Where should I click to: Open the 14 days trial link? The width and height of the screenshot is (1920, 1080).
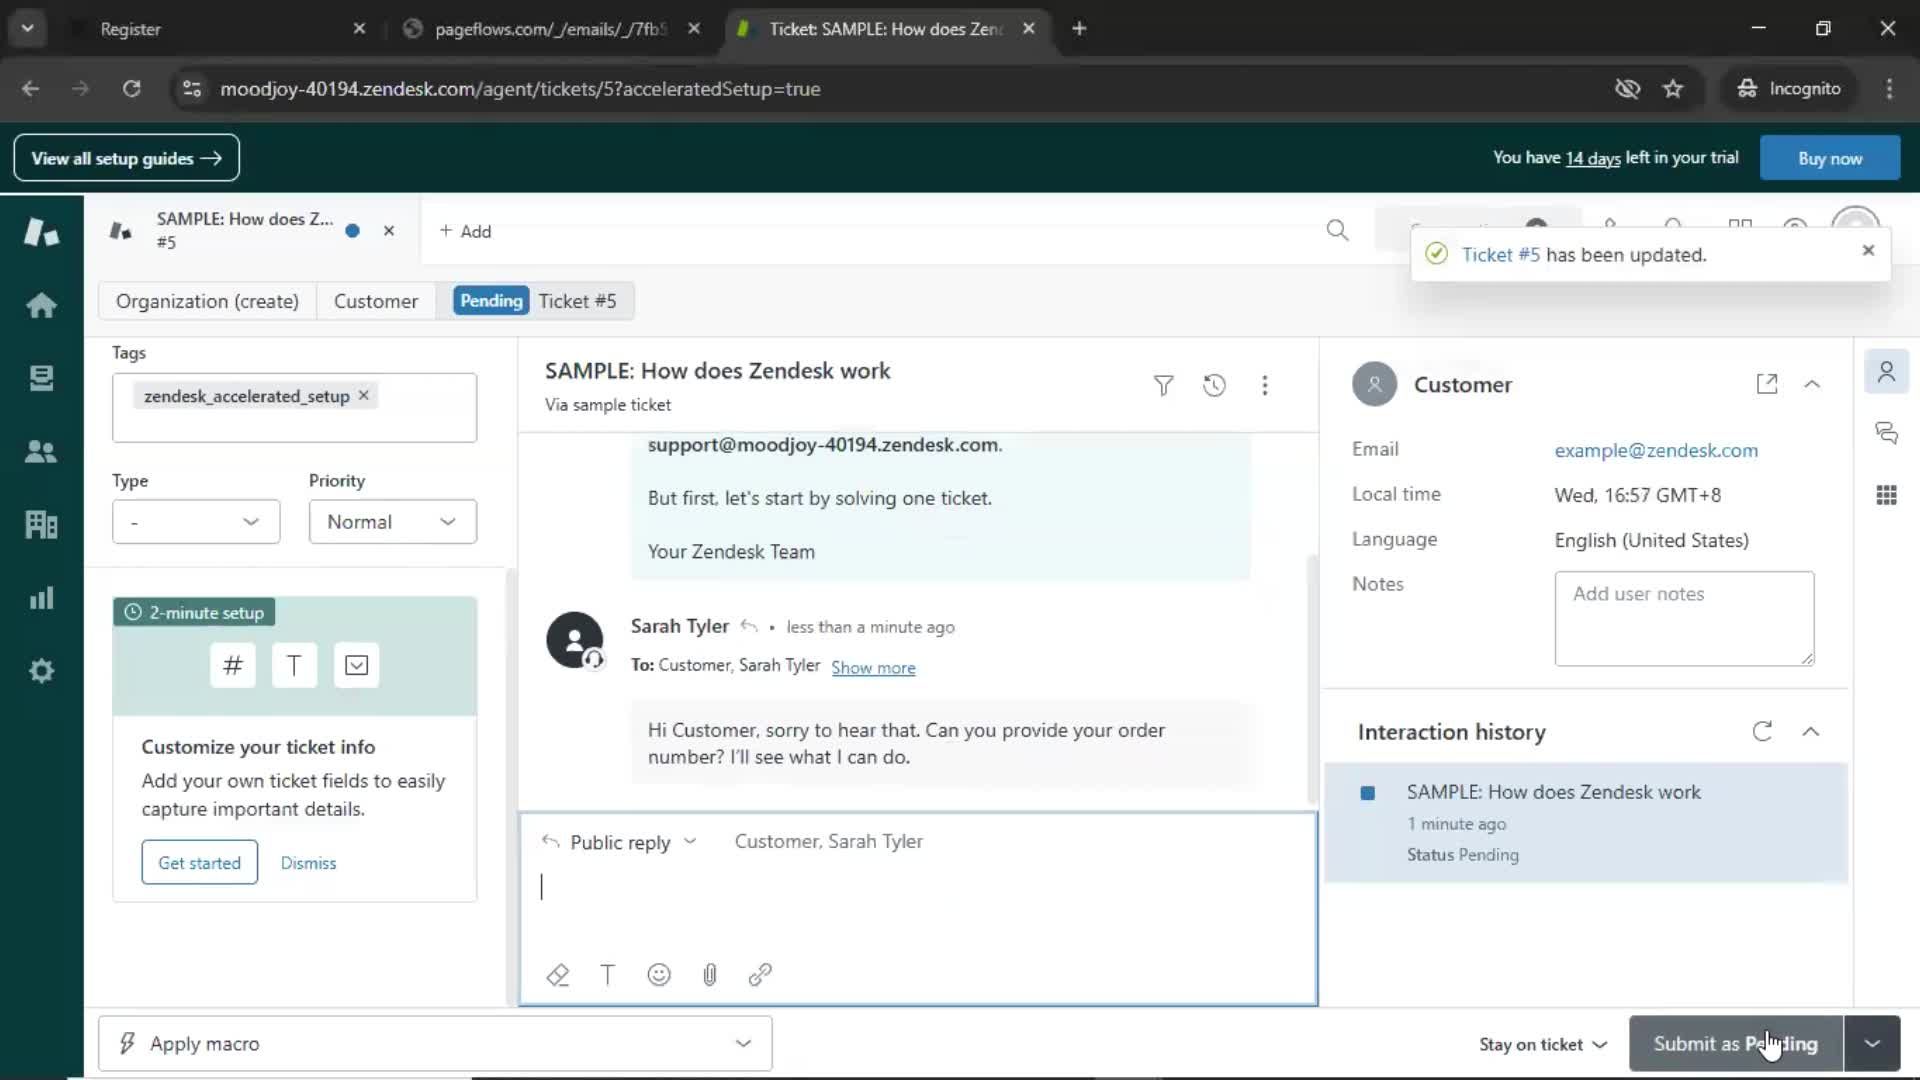(1592, 158)
